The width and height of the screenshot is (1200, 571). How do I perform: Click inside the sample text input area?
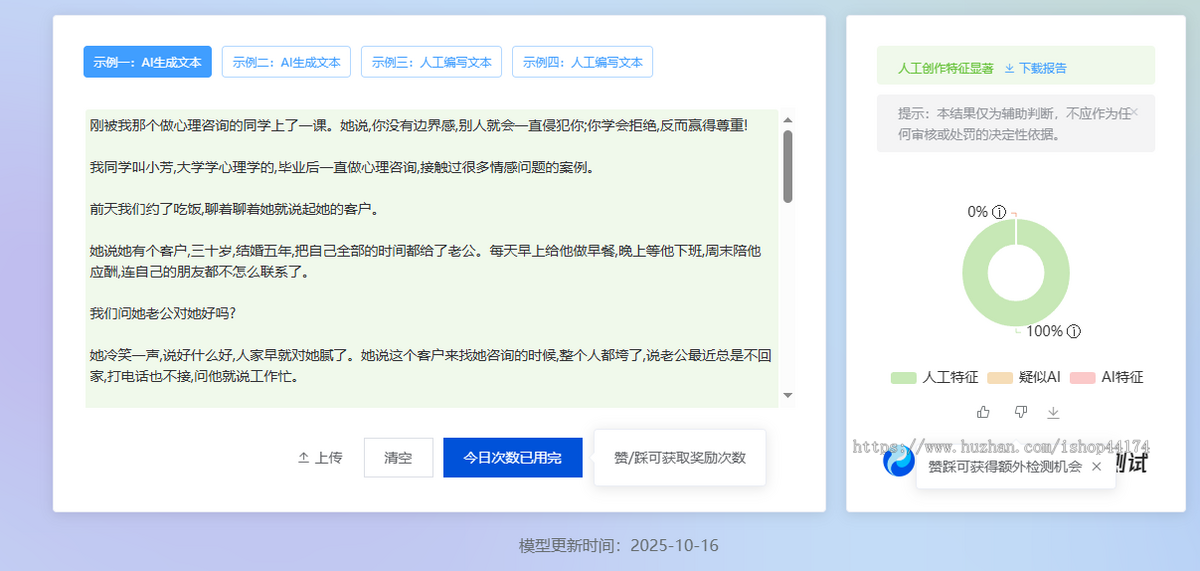click(x=432, y=258)
